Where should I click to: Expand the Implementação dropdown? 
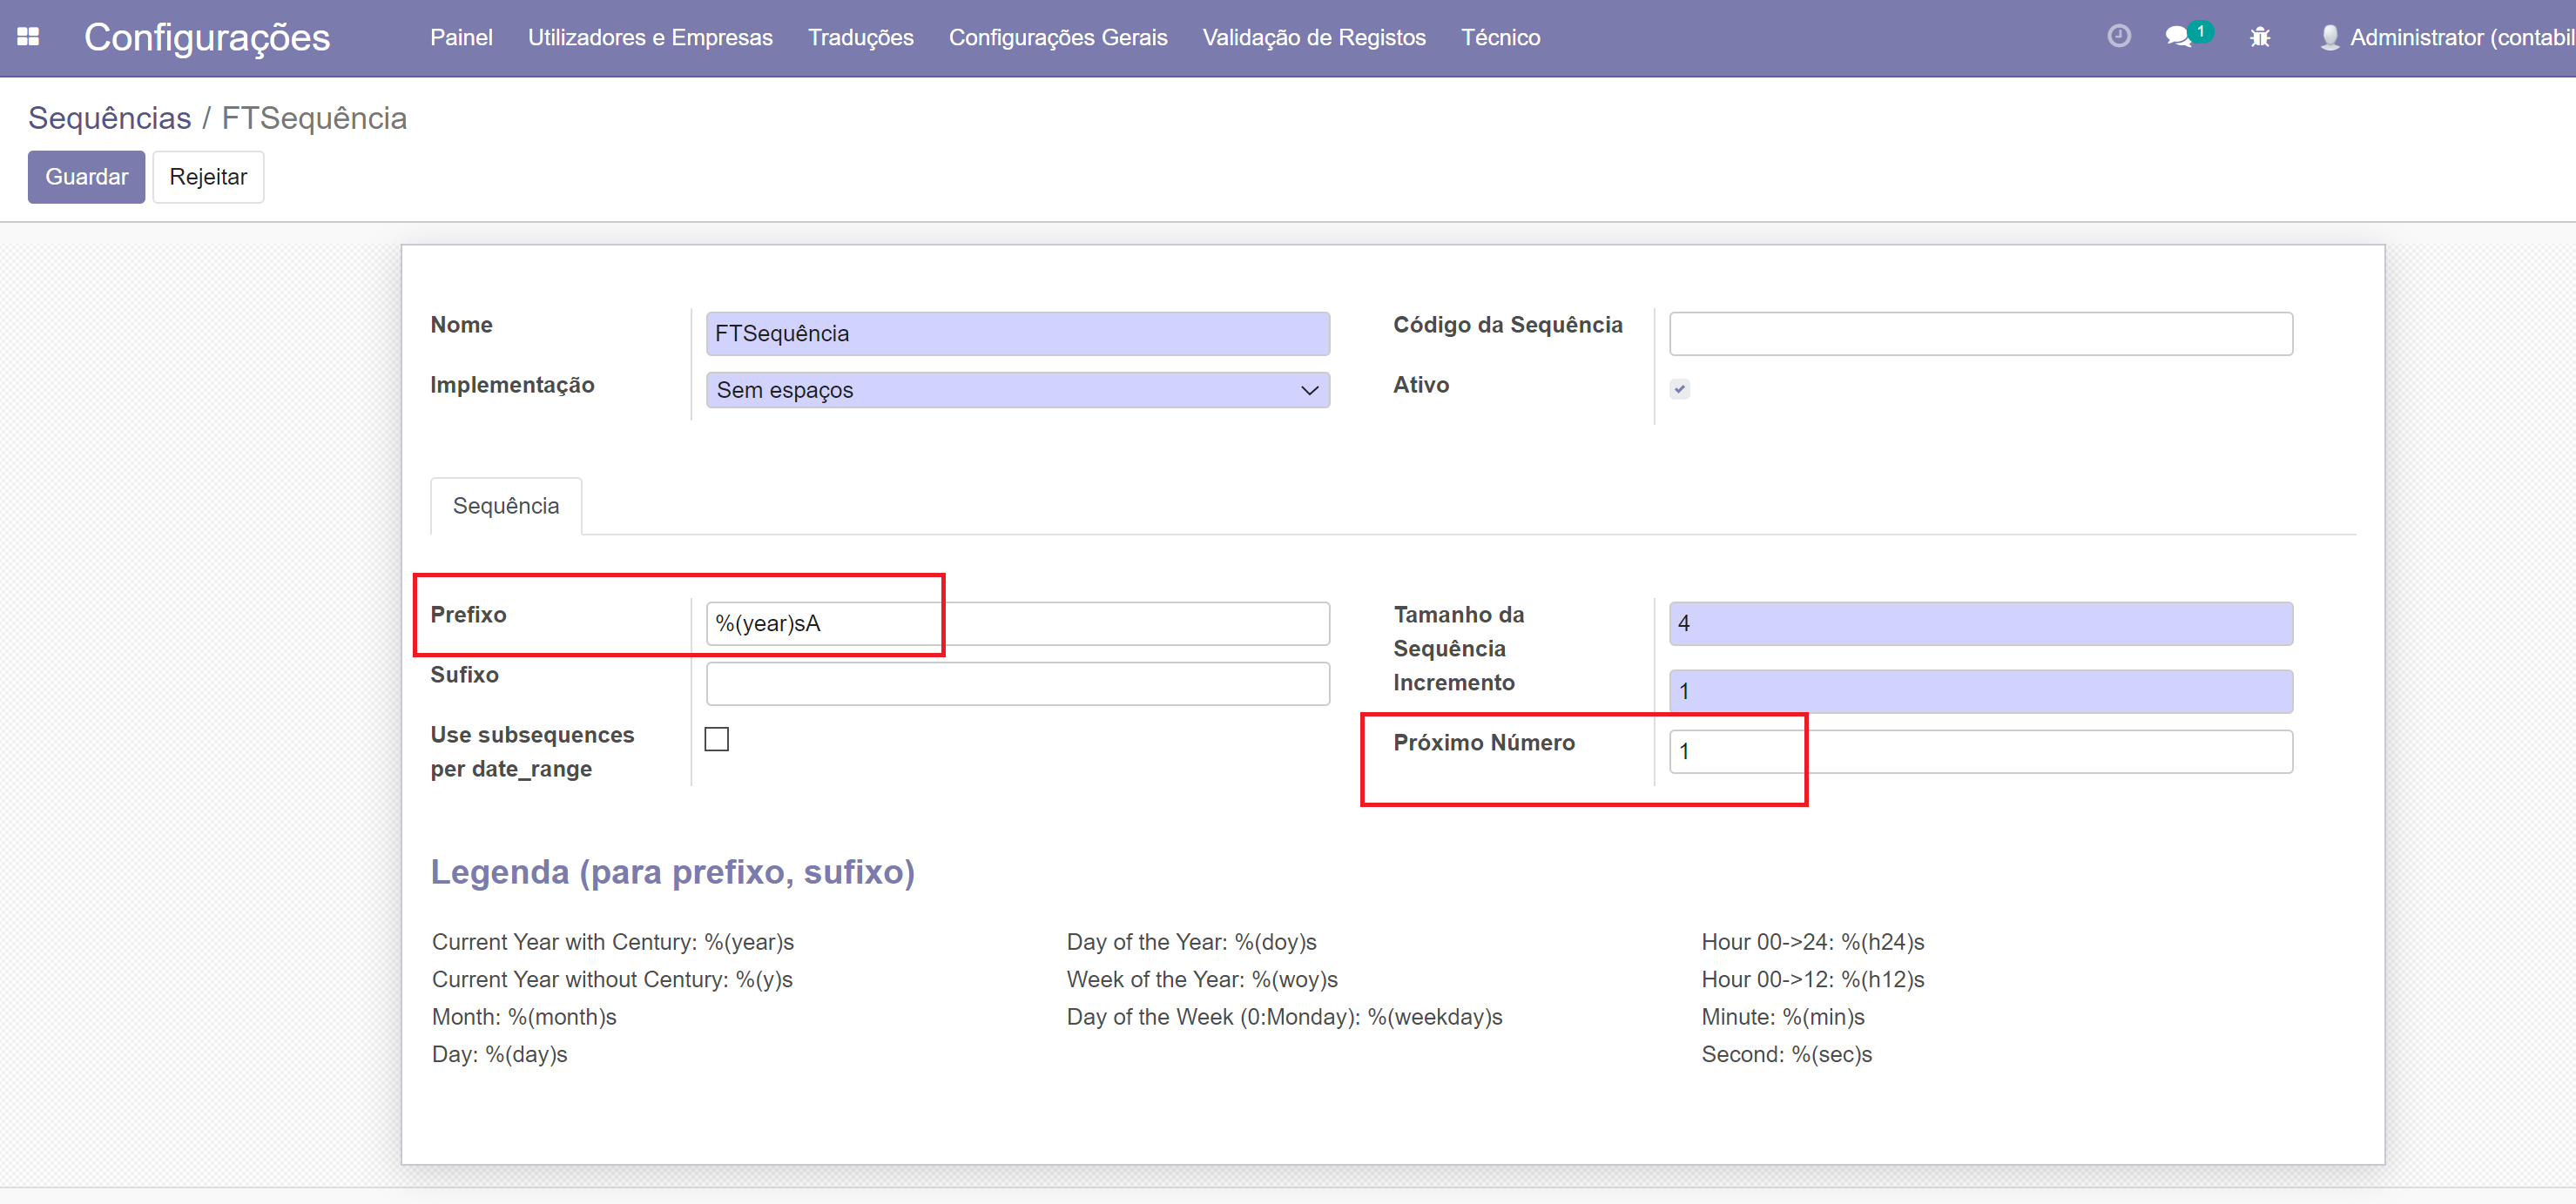point(1017,390)
